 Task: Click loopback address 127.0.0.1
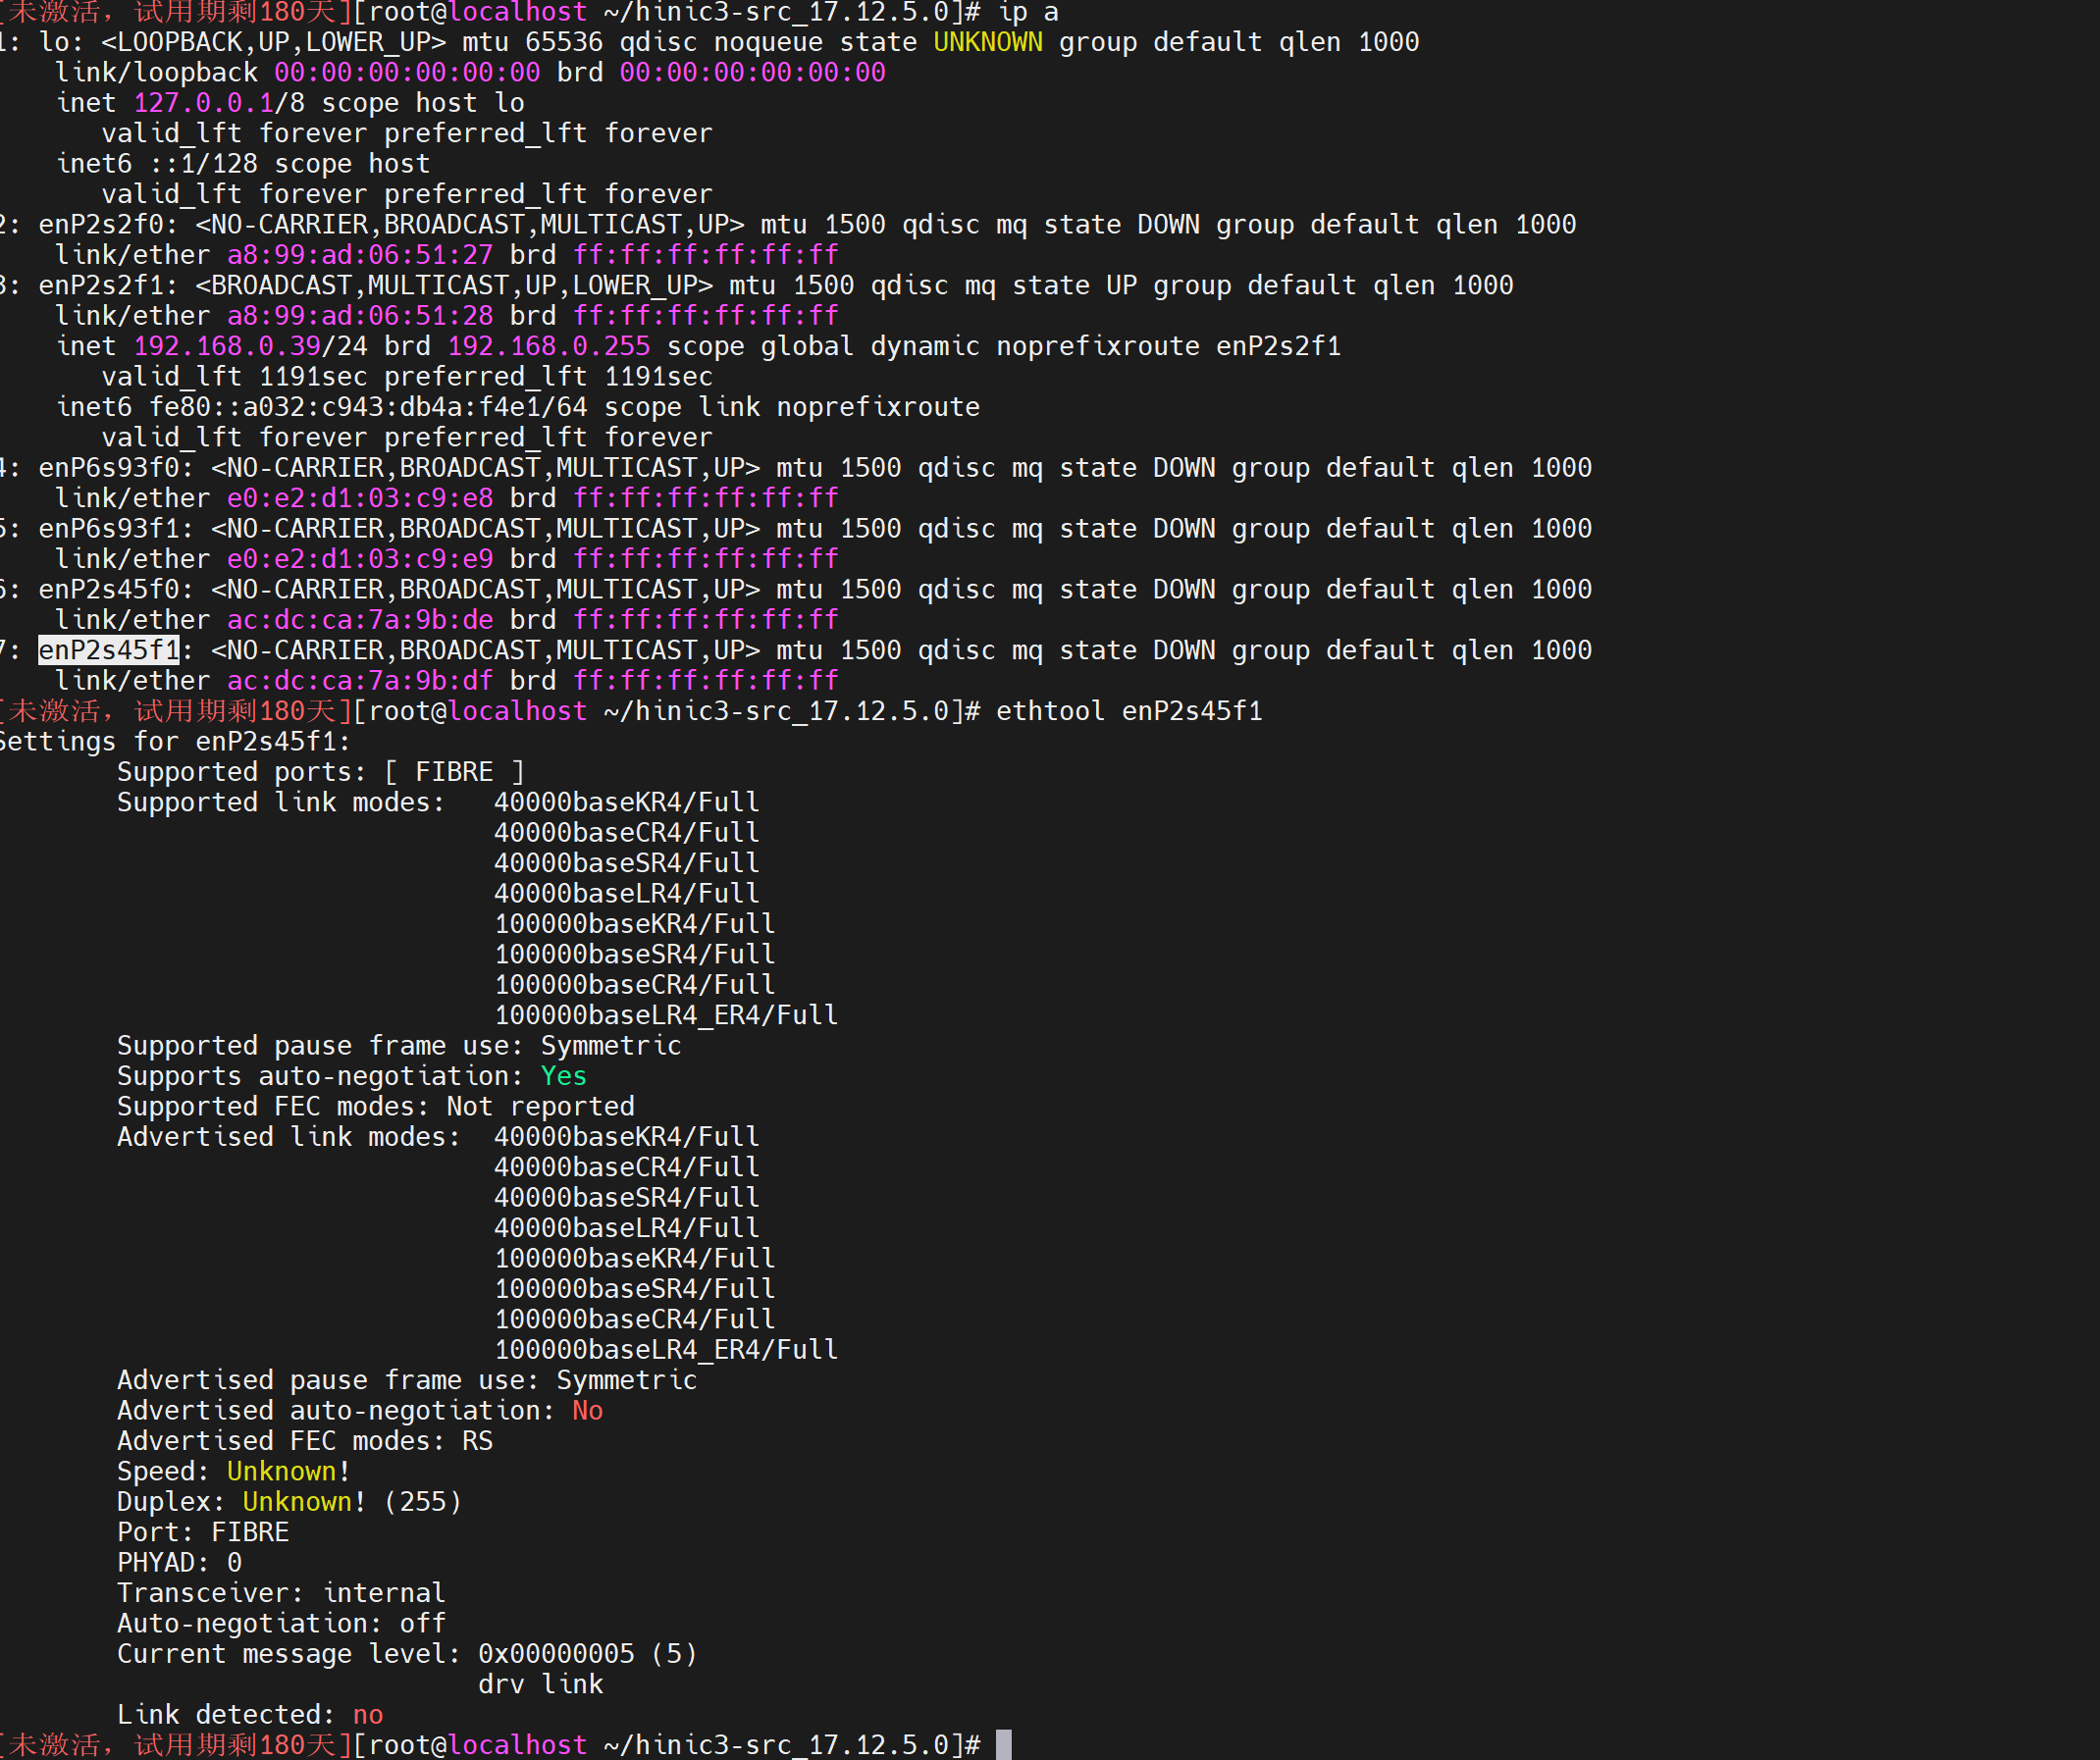pos(203,103)
